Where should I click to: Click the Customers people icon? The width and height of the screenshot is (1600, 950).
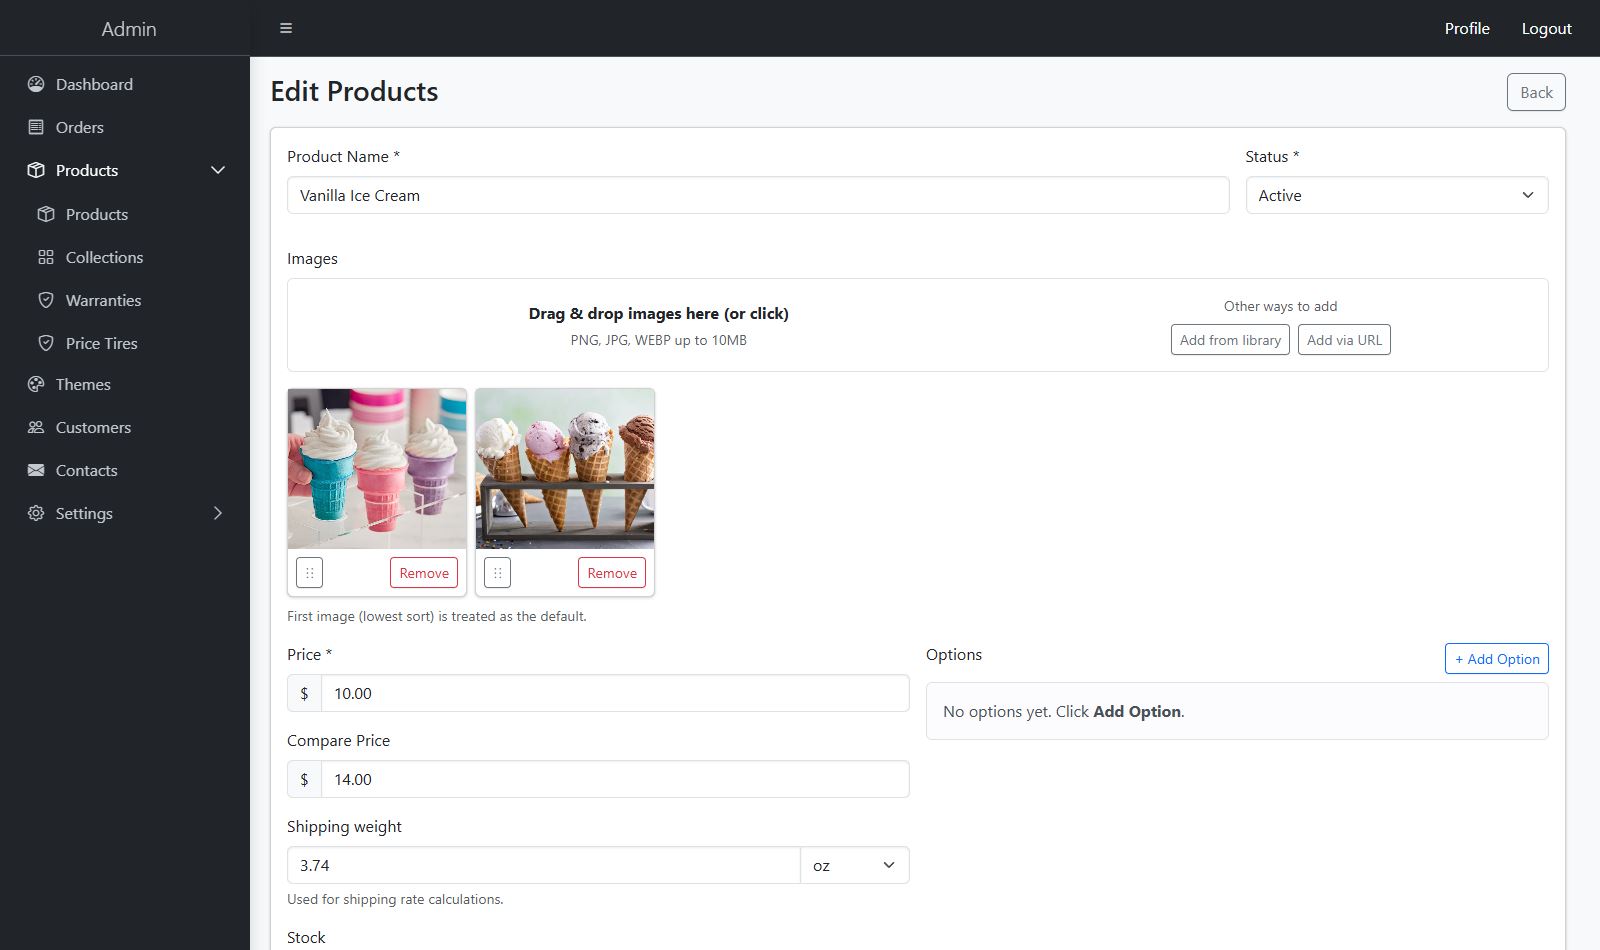point(36,427)
